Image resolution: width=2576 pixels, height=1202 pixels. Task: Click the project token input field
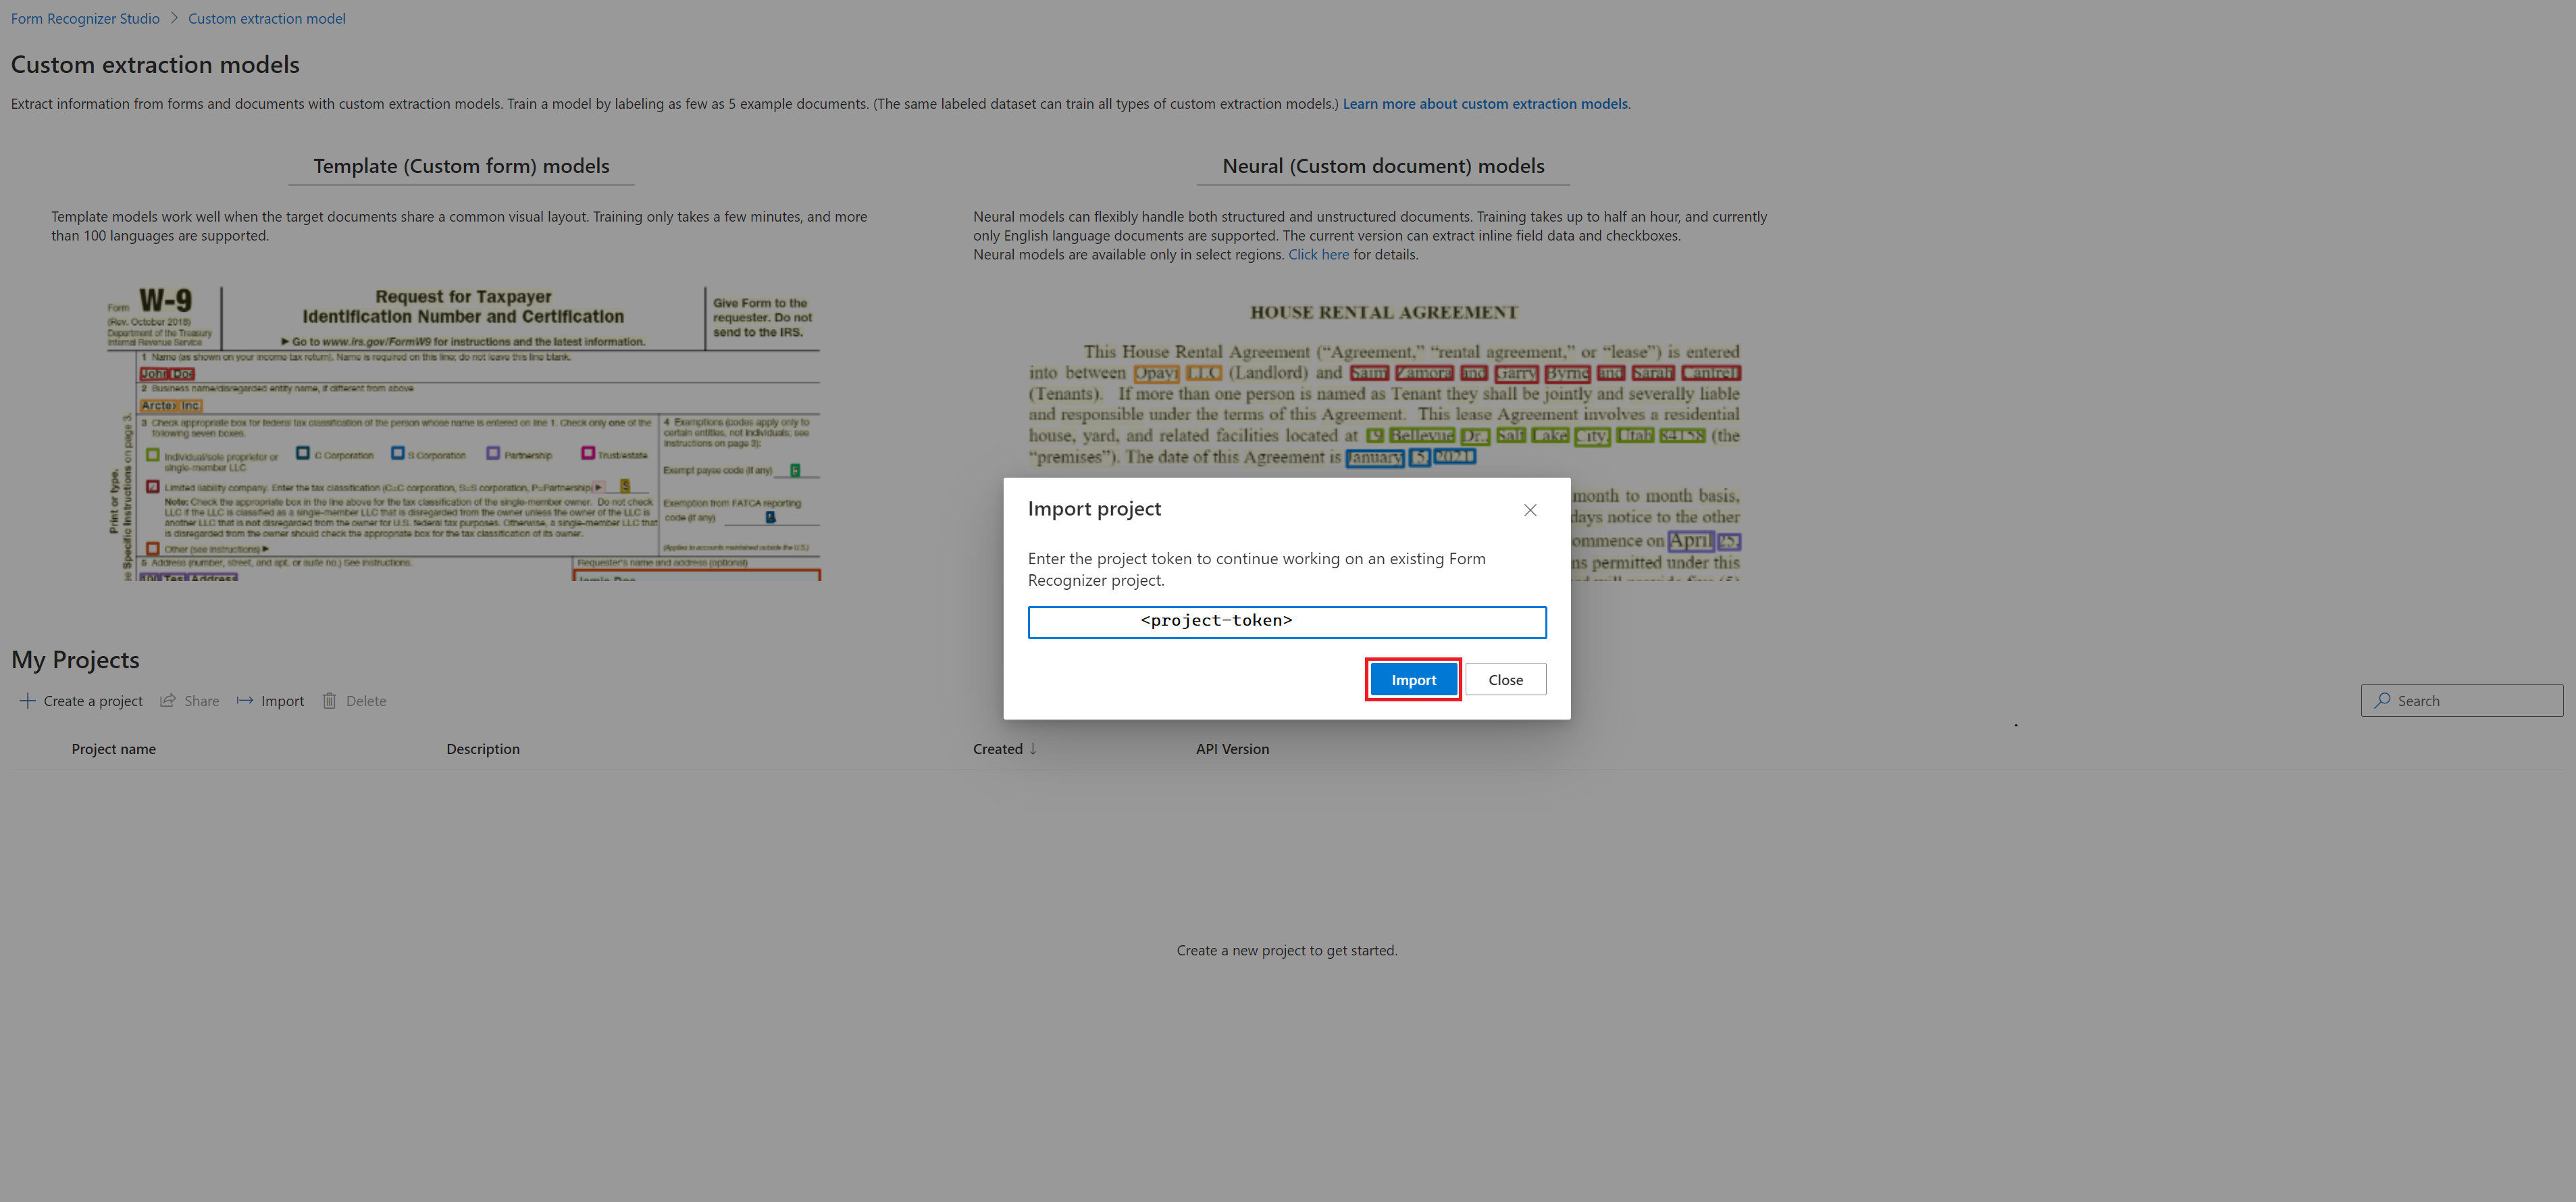click(x=1287, y=620)
